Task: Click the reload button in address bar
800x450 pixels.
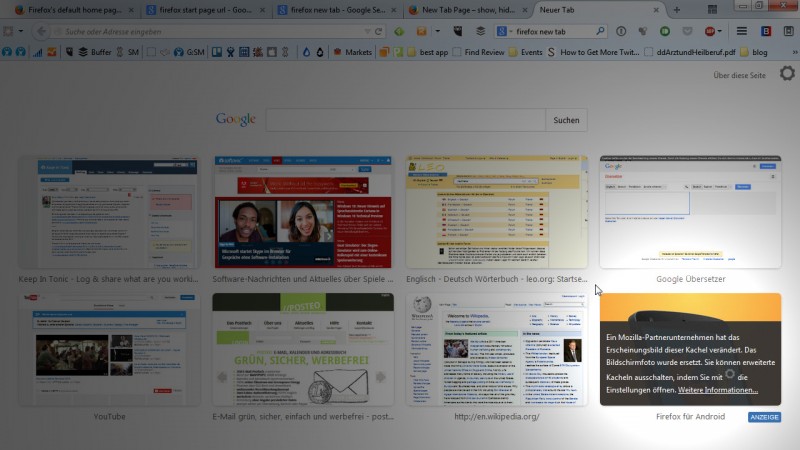Action: coord(379,32)
